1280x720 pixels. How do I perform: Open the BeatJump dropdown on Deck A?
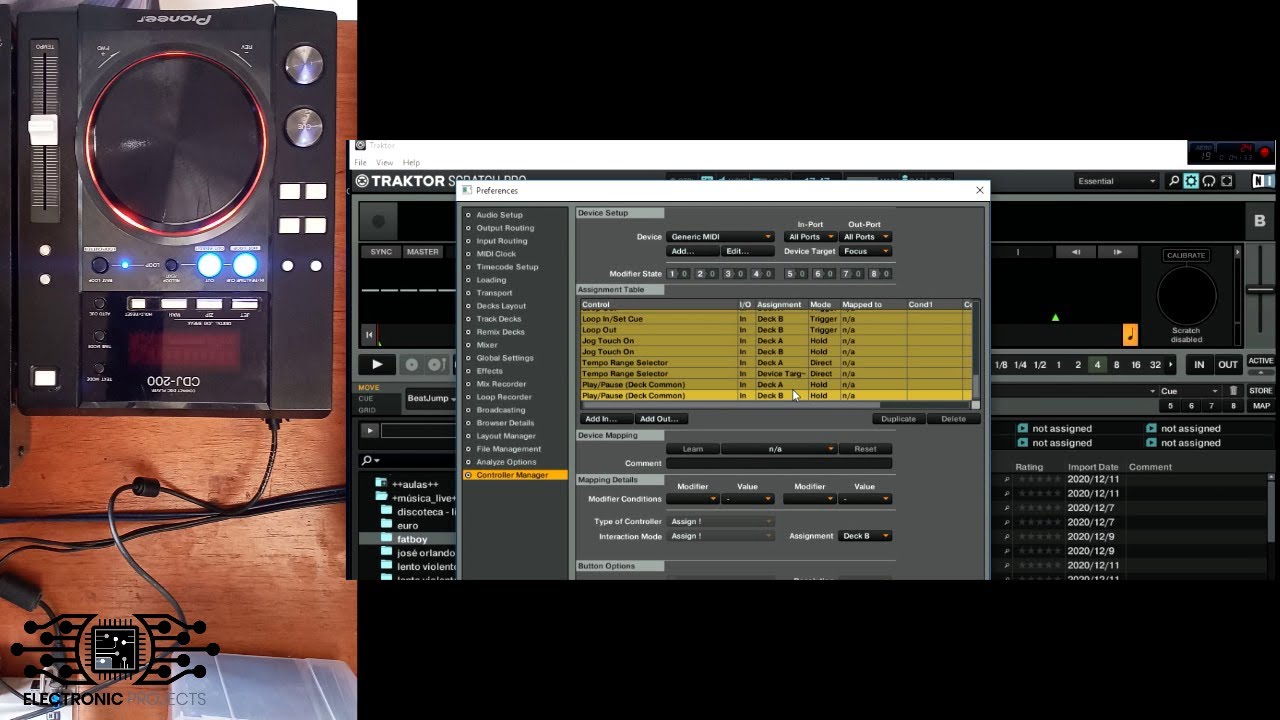(431, 398)
